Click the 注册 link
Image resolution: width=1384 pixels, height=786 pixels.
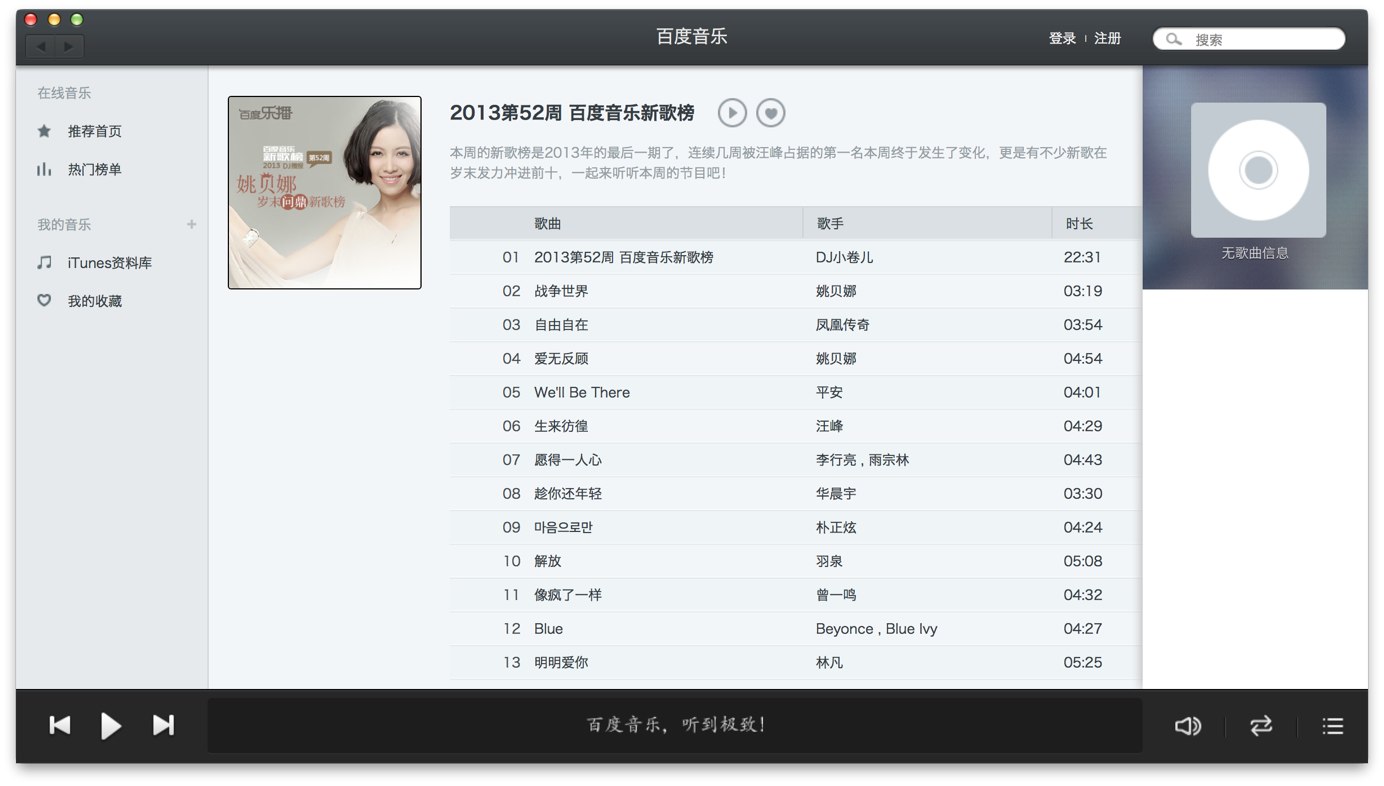[x=1107, y=38]
